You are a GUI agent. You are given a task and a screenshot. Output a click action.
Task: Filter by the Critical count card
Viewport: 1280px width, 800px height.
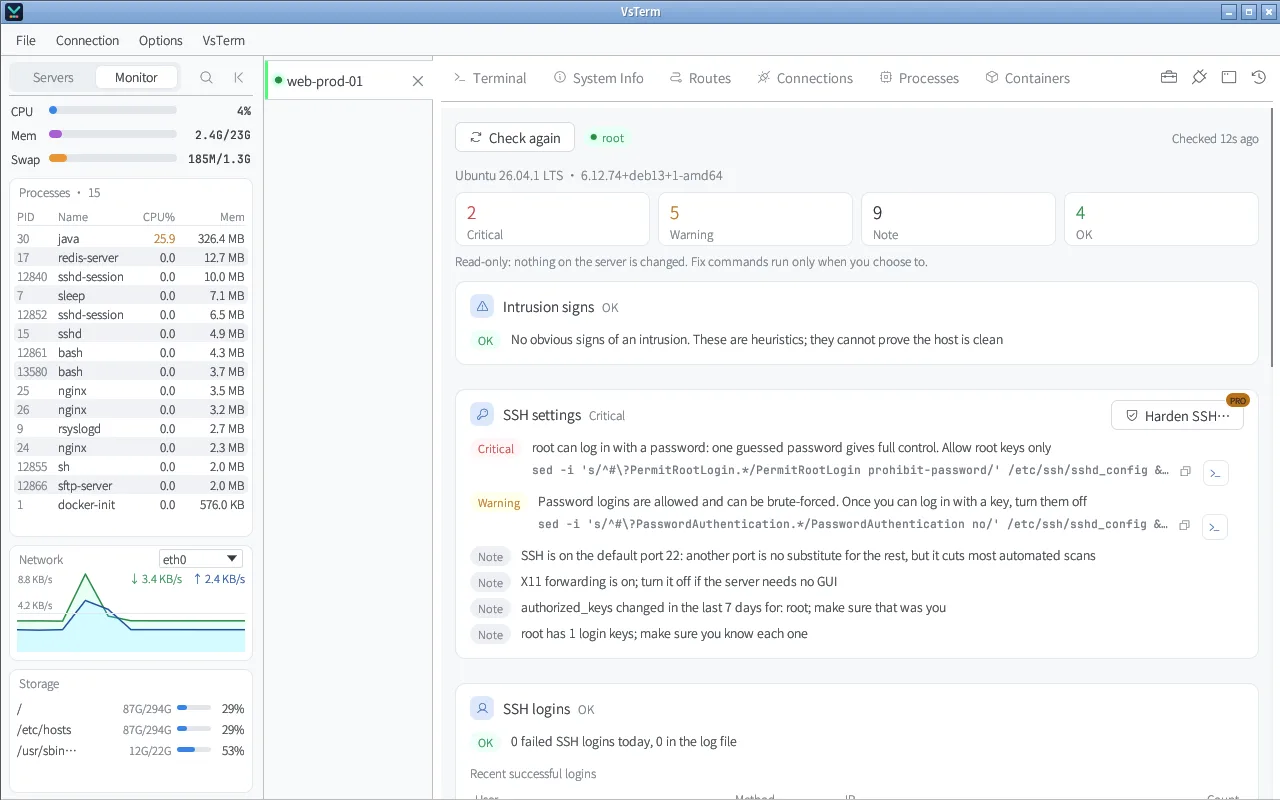click(552, 219)
